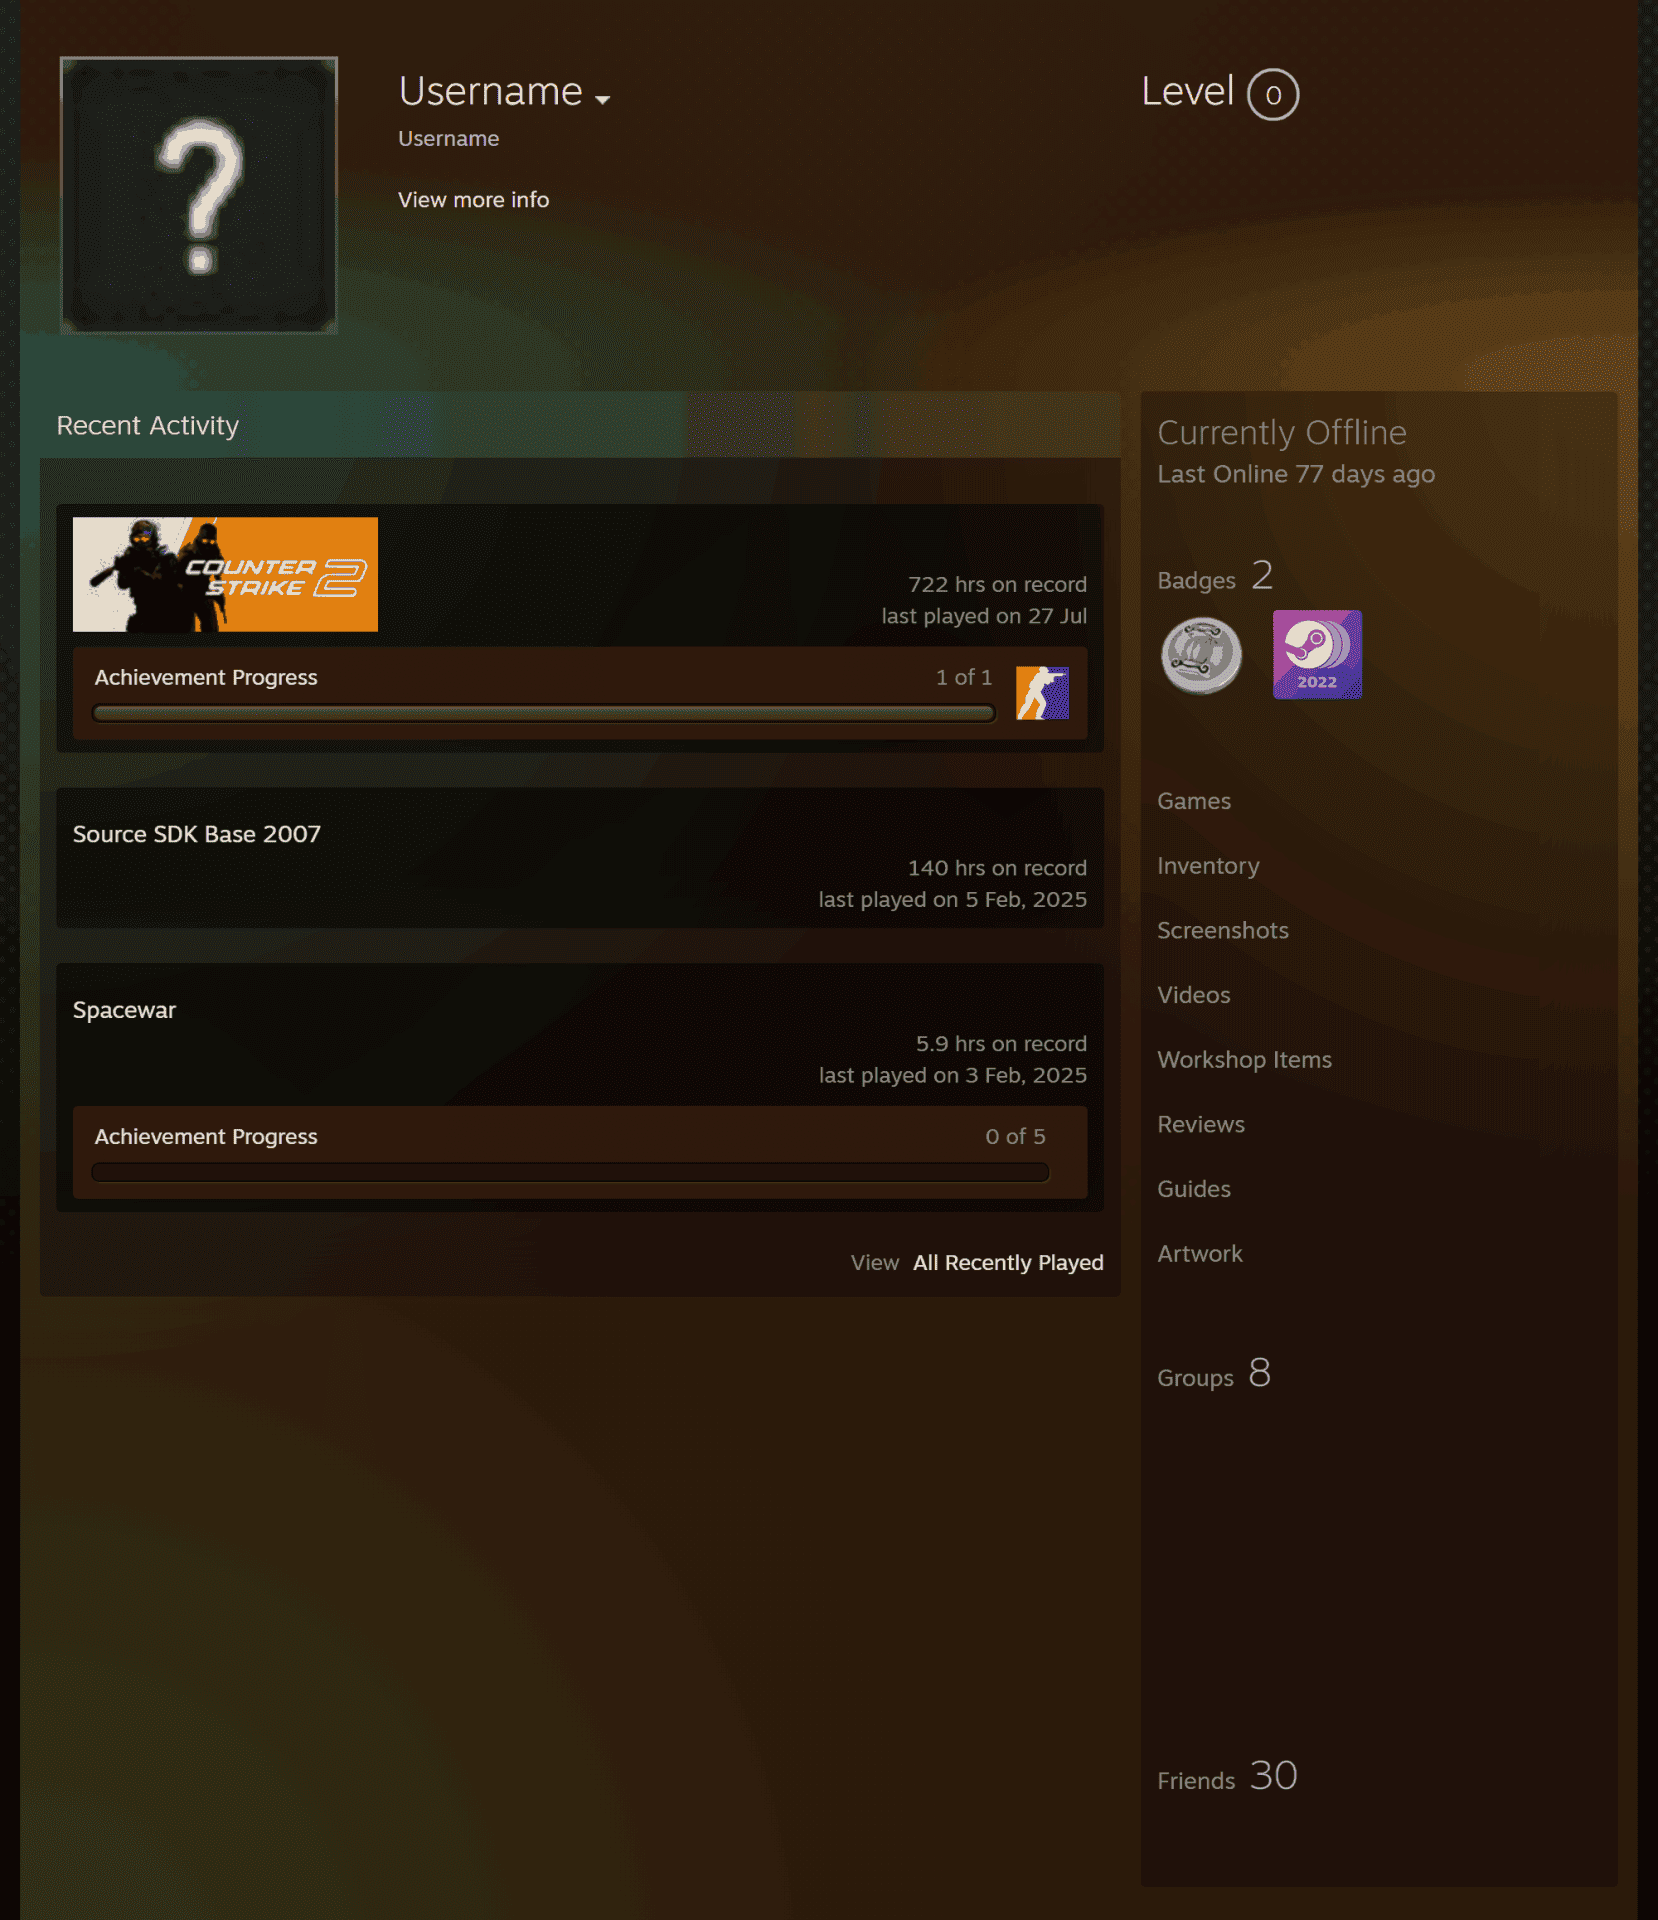Open the Source SDK Base 2007 game link
Viewport: 1658px width, 1920px height.
coord(197,834)
